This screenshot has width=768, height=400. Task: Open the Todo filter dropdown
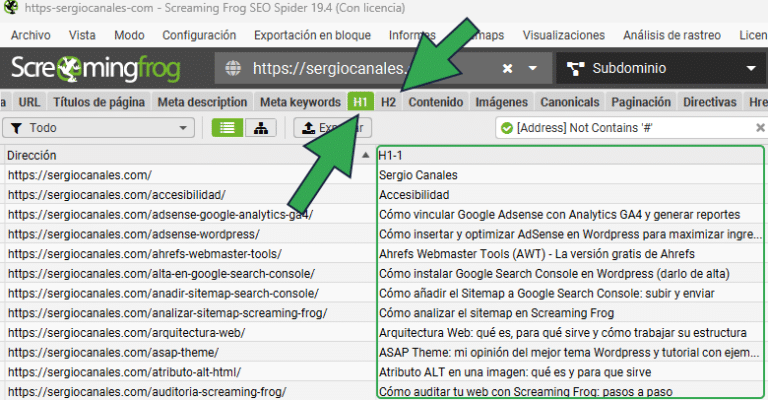[x=183, y=128]
